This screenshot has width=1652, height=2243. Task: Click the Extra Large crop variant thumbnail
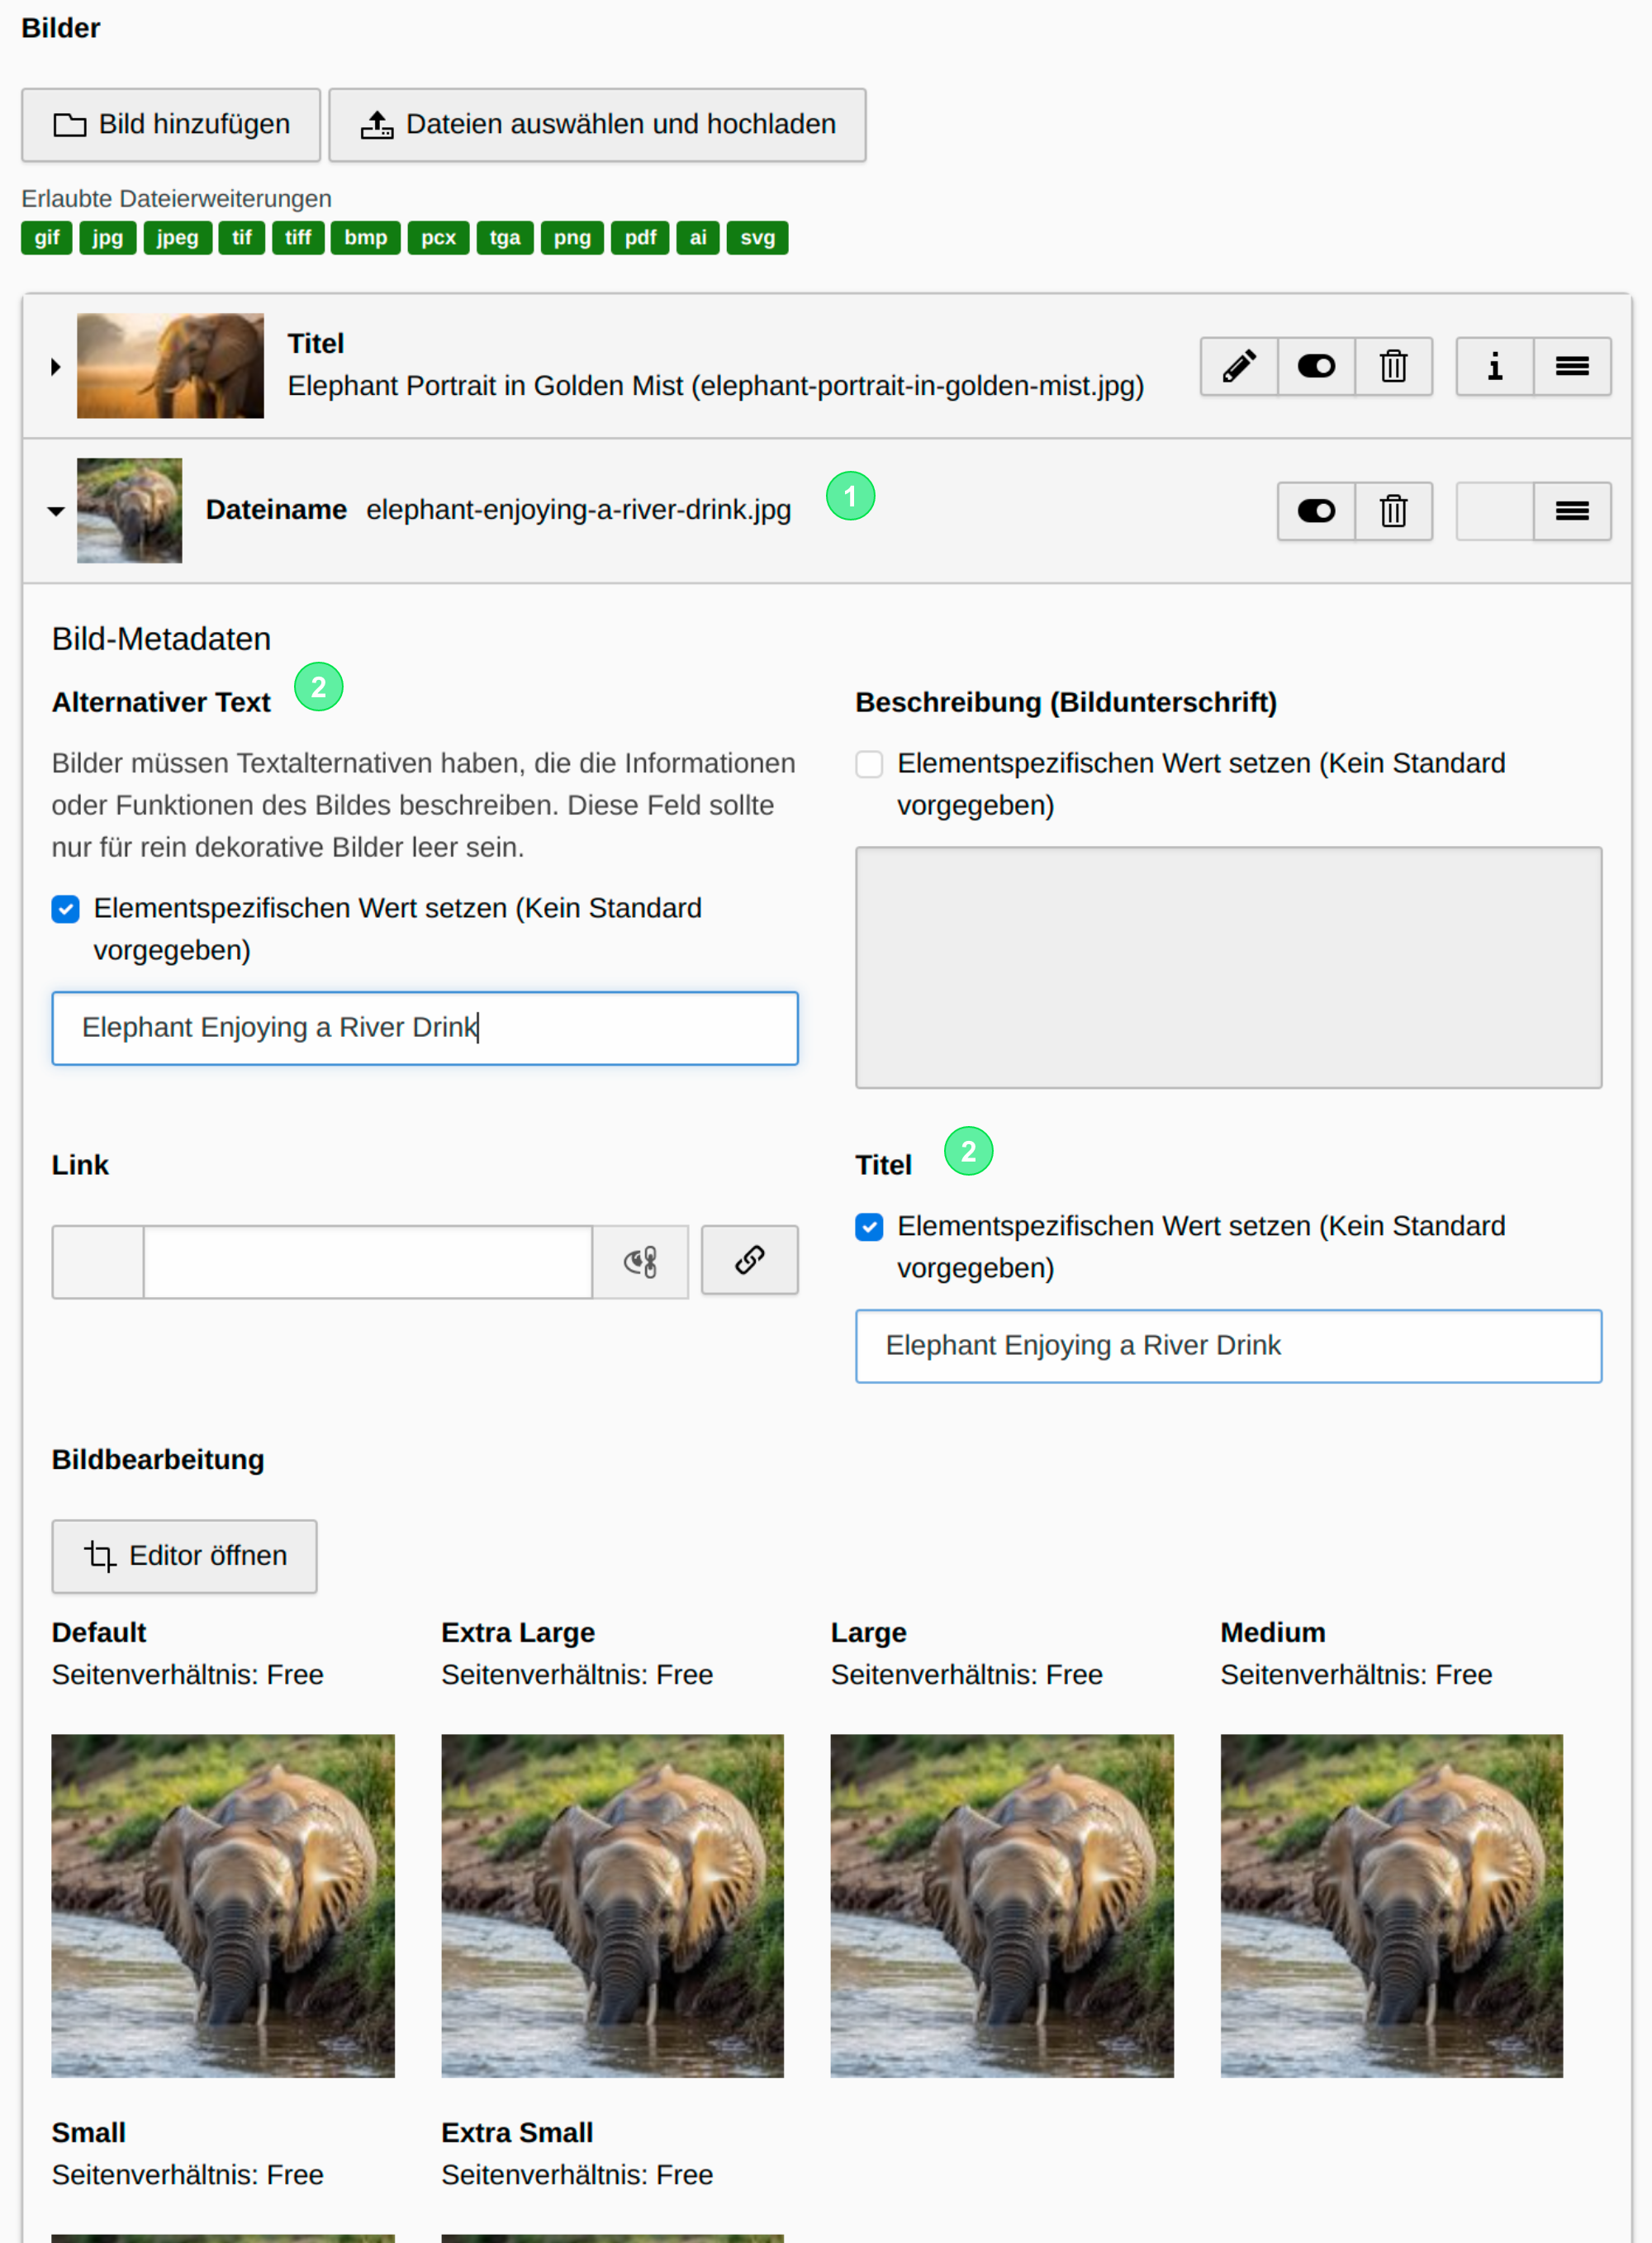[613, 1906]
